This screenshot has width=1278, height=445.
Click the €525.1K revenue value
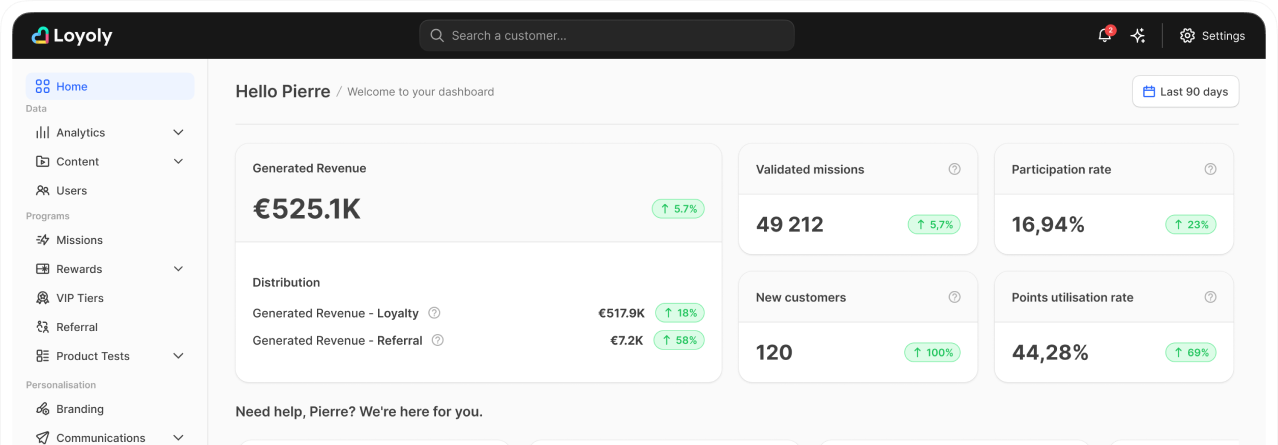pos(306,209)
